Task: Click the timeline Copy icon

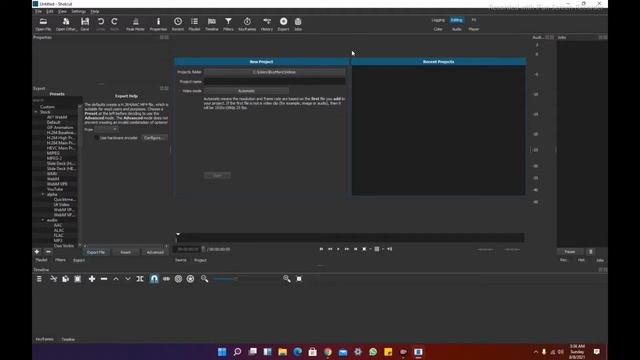Action: click(x=65, y=279)
